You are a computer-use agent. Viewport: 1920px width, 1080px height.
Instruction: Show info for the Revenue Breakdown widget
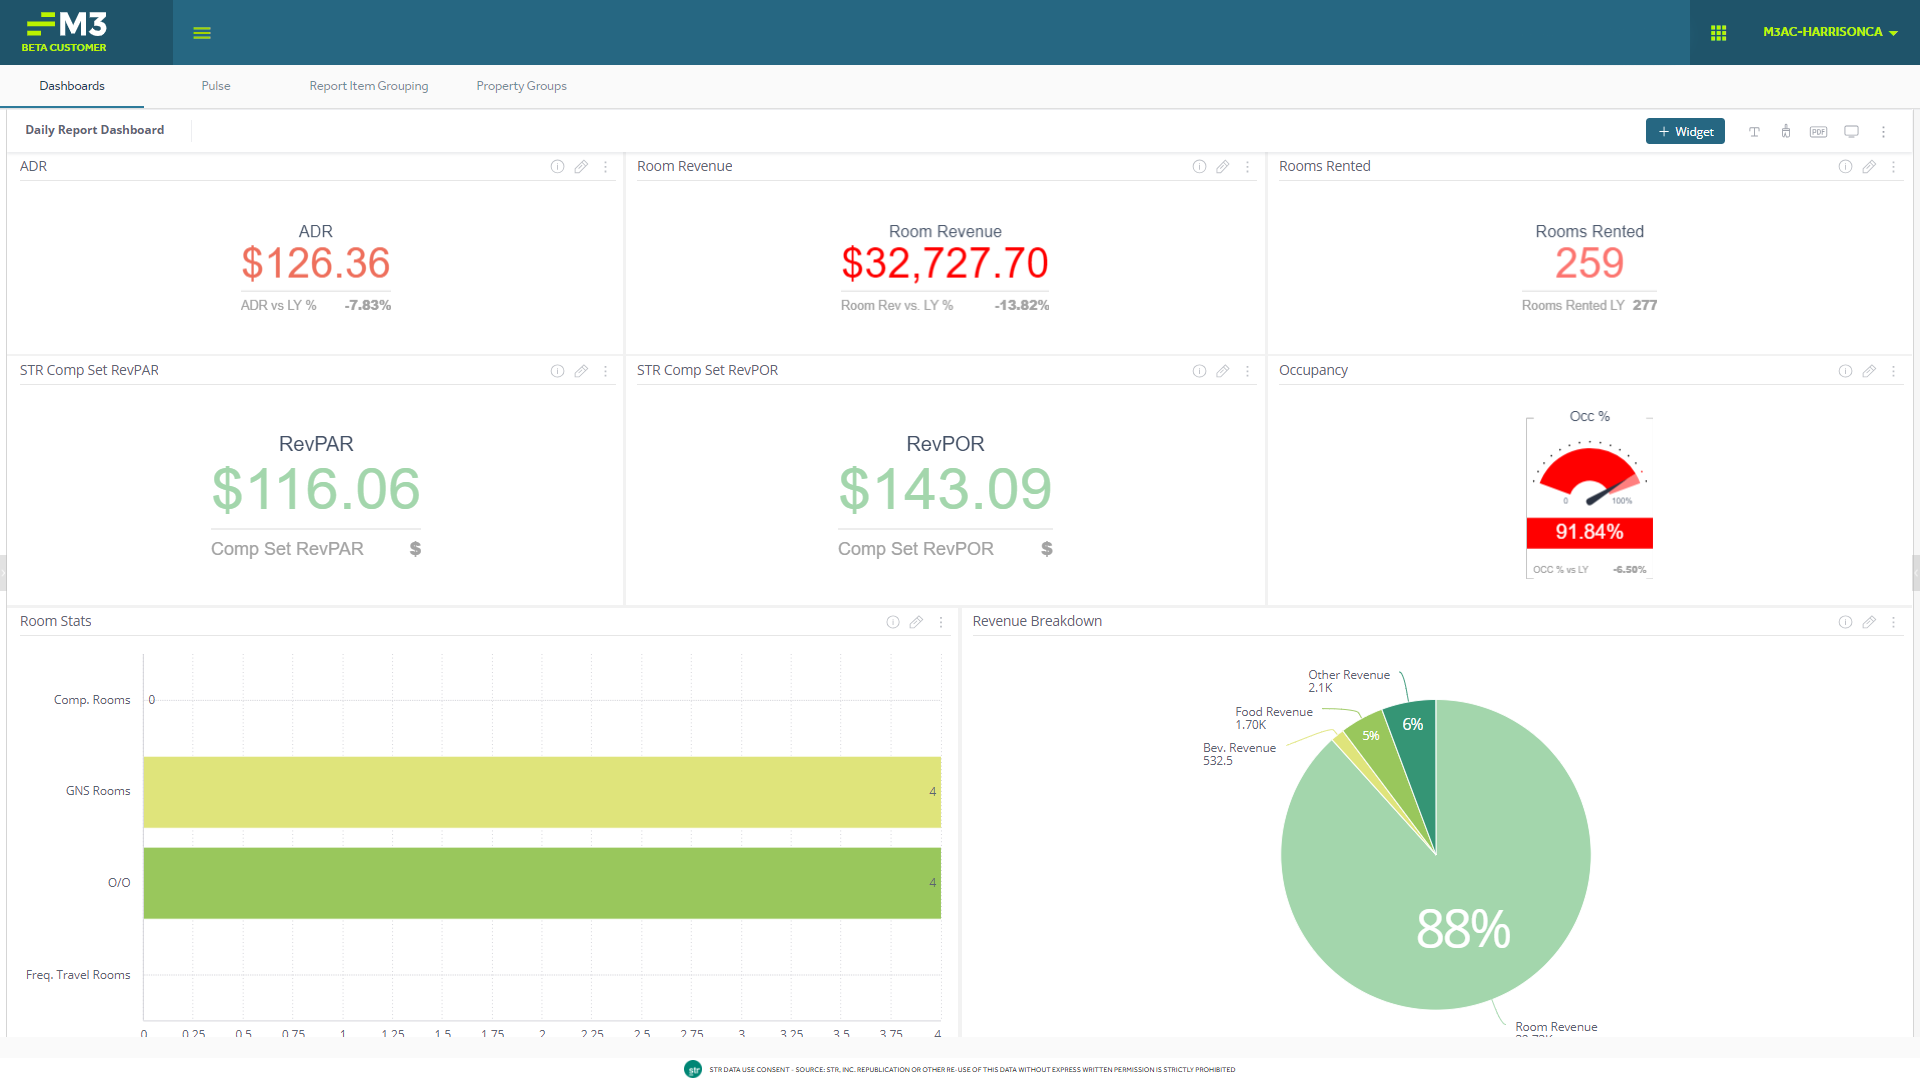click(1845, 622)
